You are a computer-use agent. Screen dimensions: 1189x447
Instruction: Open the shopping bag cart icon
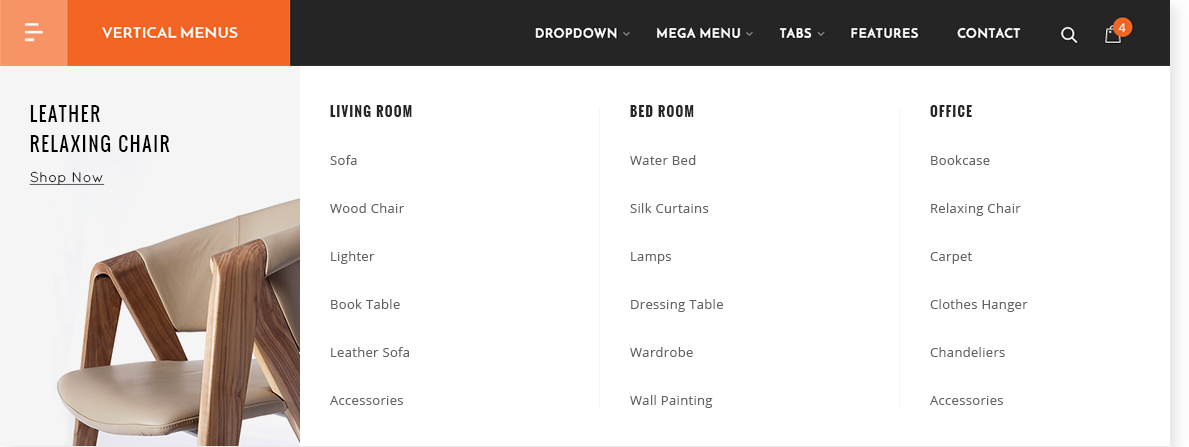[1112, 35]
